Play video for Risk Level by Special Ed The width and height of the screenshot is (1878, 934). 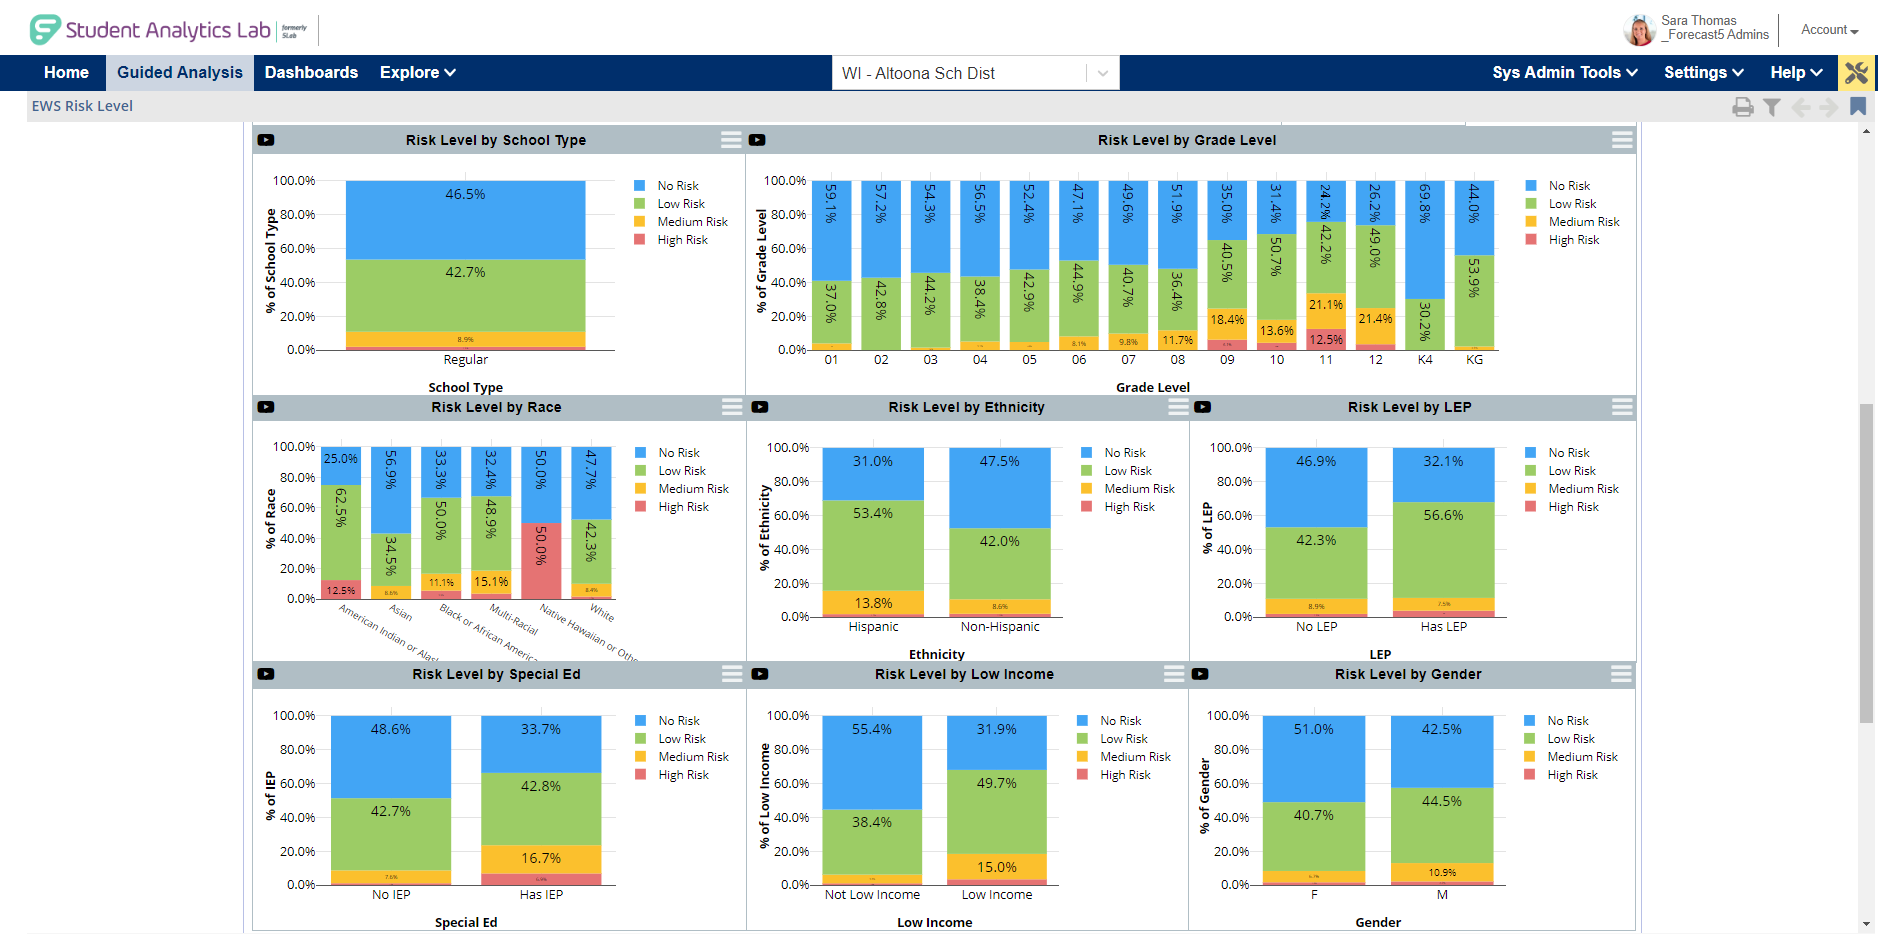[x=266, y=674]
